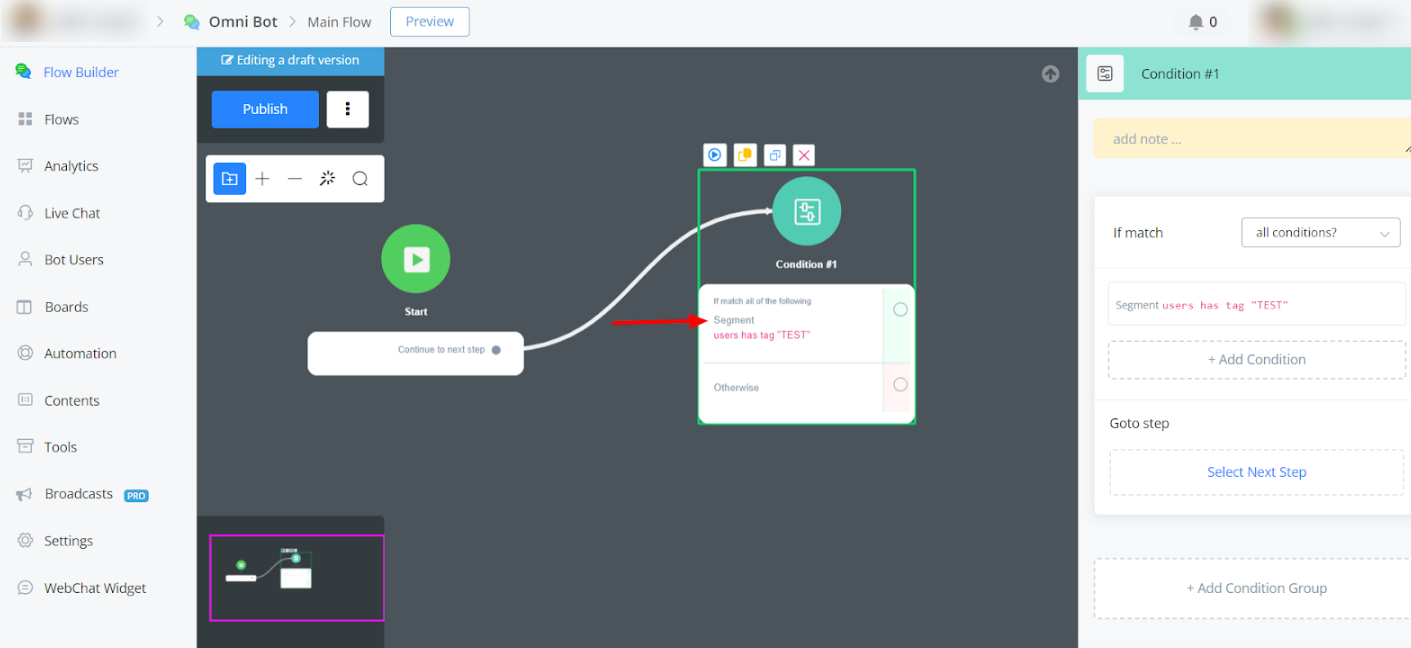The width and height of the screenshot is (1411, 648).
Task: Click the blue play icon above Condition #1
Action: (x=714, y=155)
